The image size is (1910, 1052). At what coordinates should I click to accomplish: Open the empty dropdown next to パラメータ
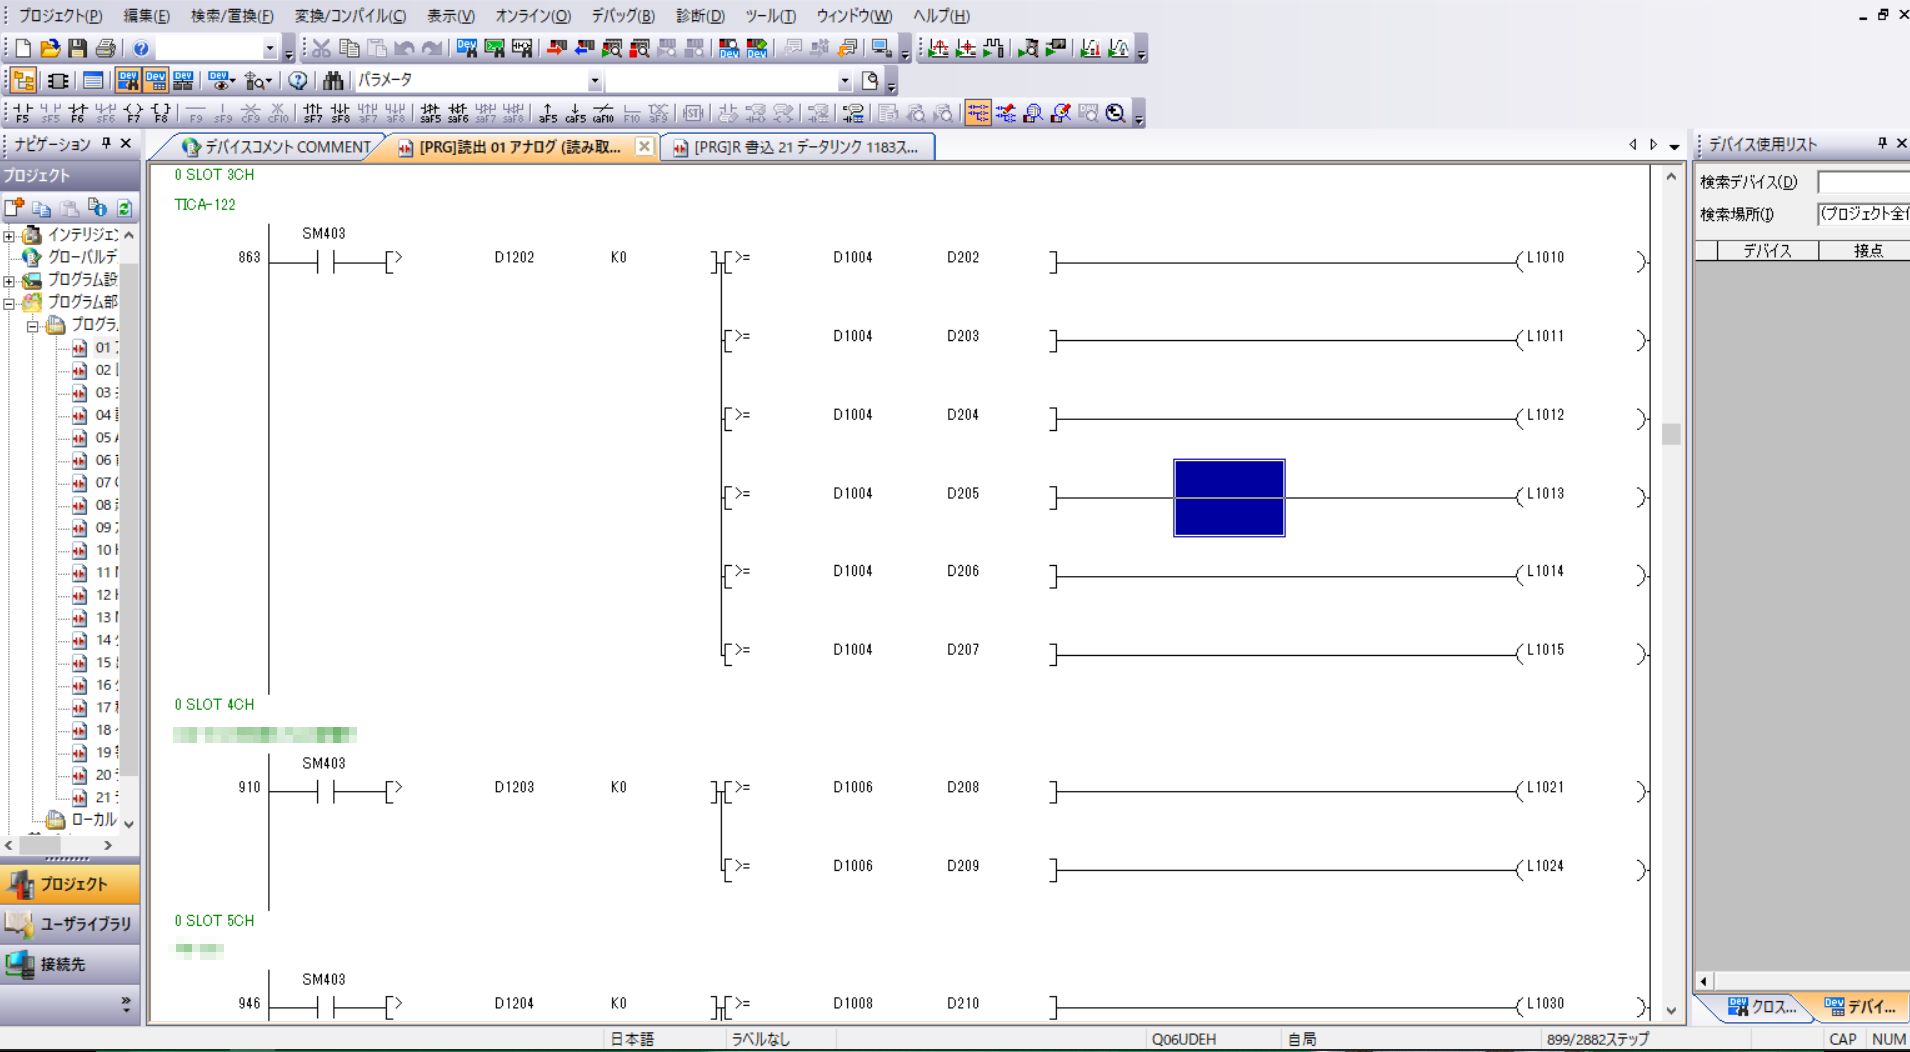[x=845, y=81]
